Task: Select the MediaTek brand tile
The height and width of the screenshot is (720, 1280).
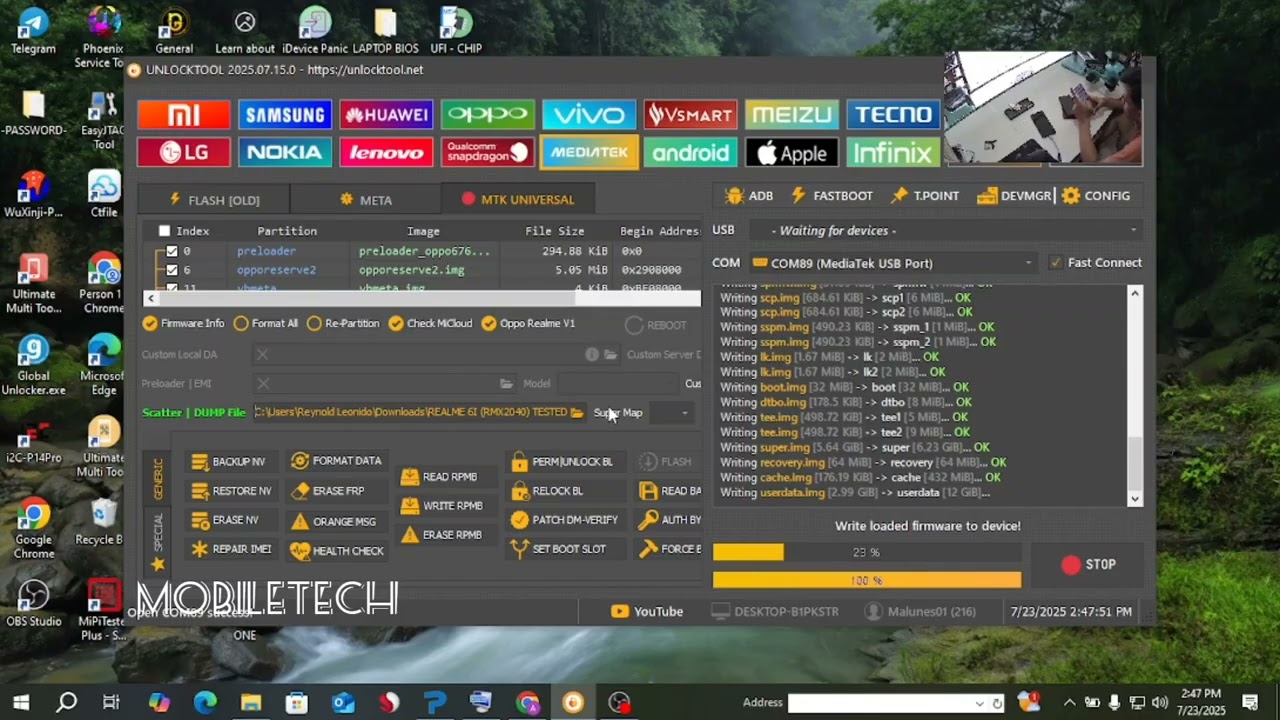Action: pyautogui.click(x=589, y=152)
